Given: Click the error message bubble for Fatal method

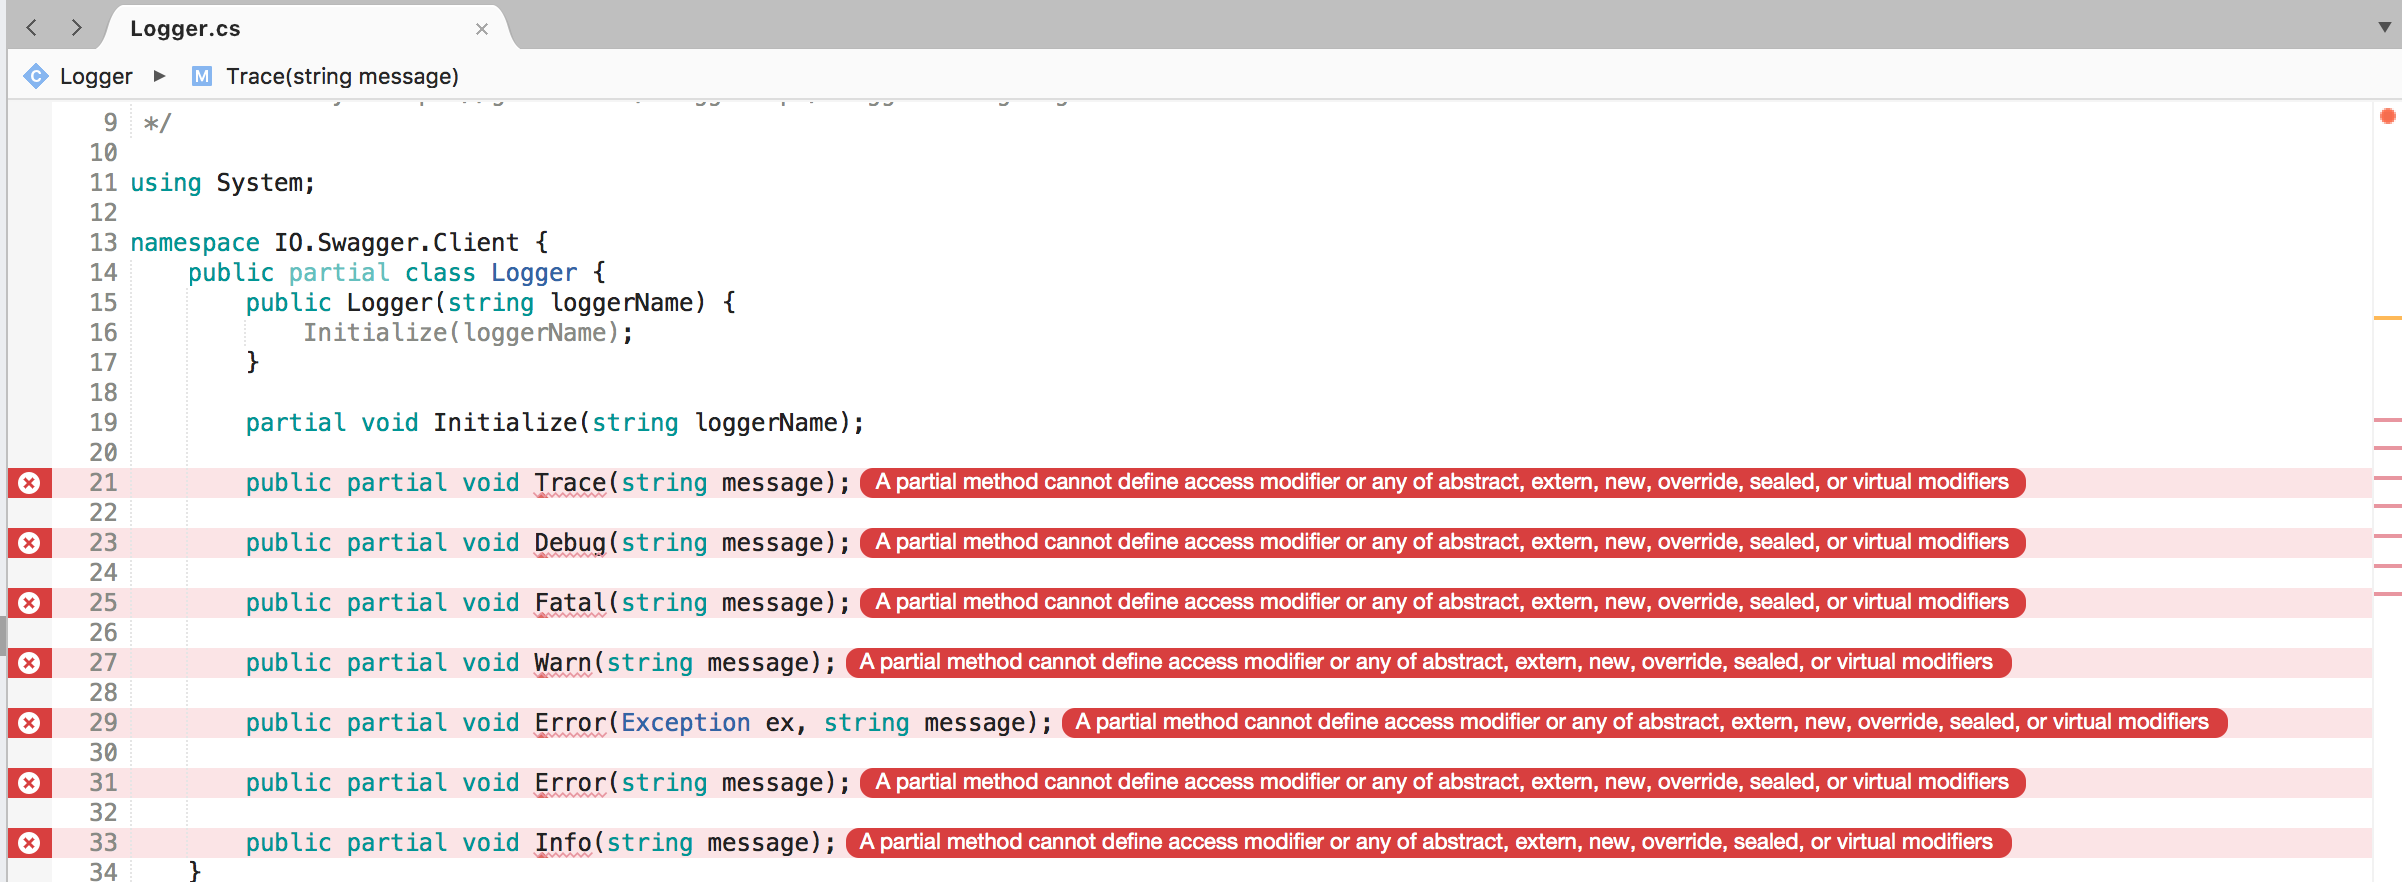Looking at the screenshot, I should click(1442, 602).
